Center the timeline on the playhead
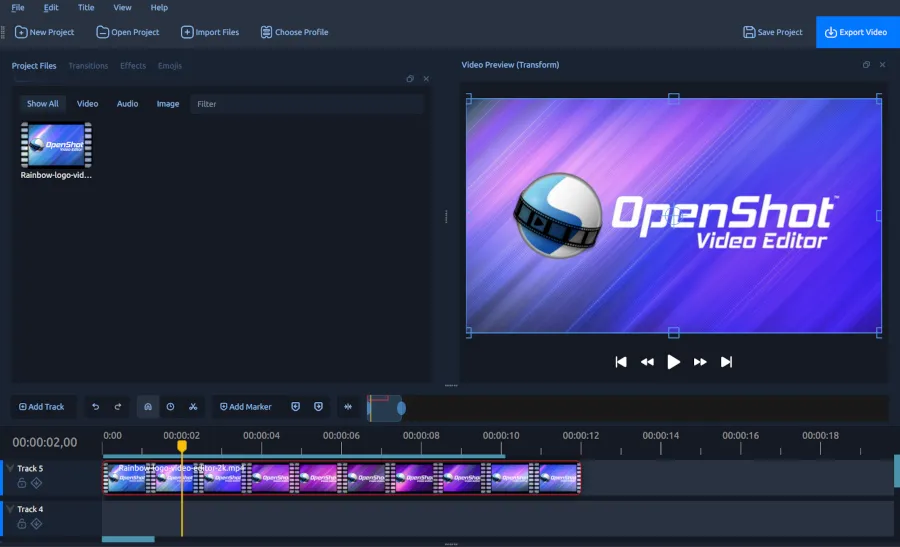 pos(348,407)
